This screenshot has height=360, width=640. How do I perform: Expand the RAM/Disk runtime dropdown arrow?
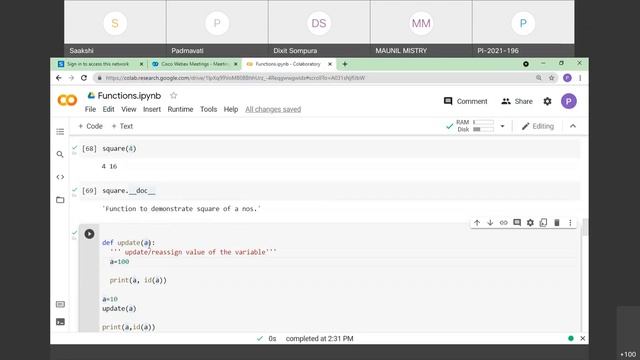pos(502,126)
